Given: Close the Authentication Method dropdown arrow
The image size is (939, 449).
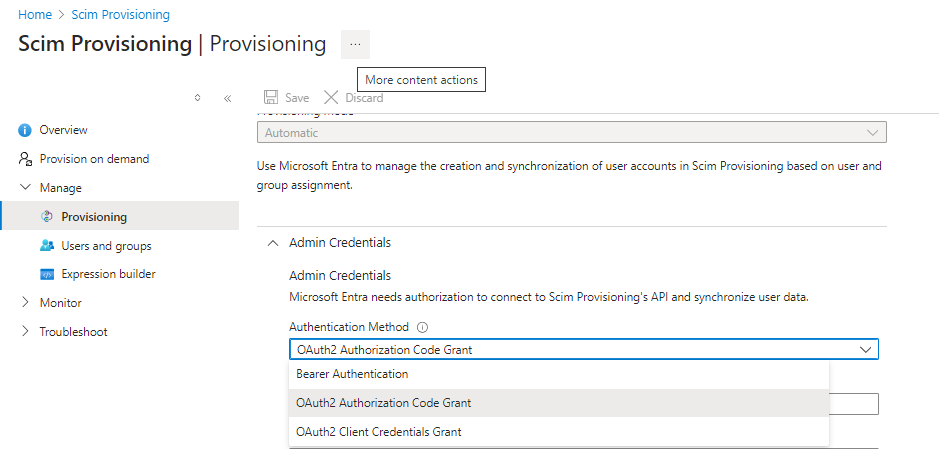Looking at the screenshot, I should (865, 350).
